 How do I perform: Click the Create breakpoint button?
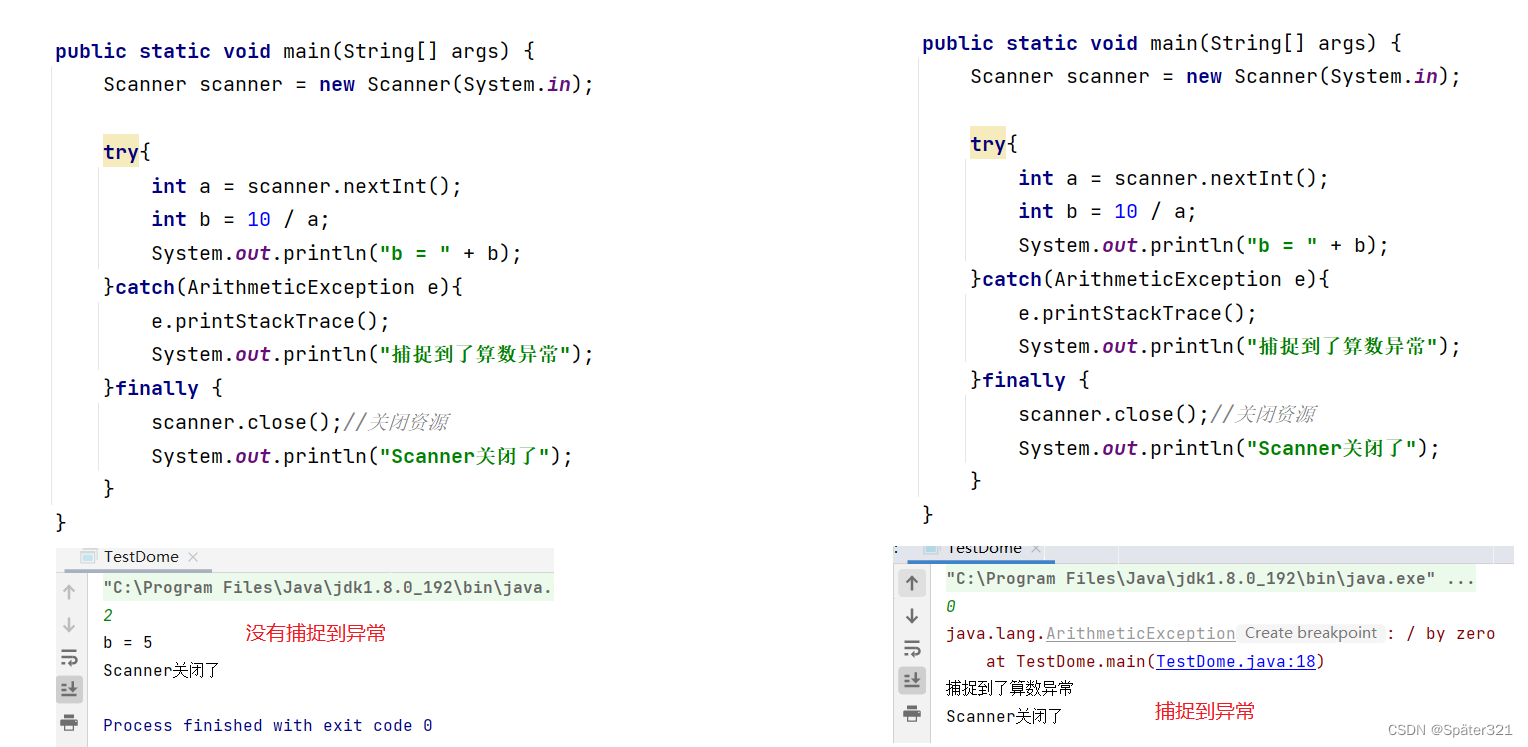1311,633
